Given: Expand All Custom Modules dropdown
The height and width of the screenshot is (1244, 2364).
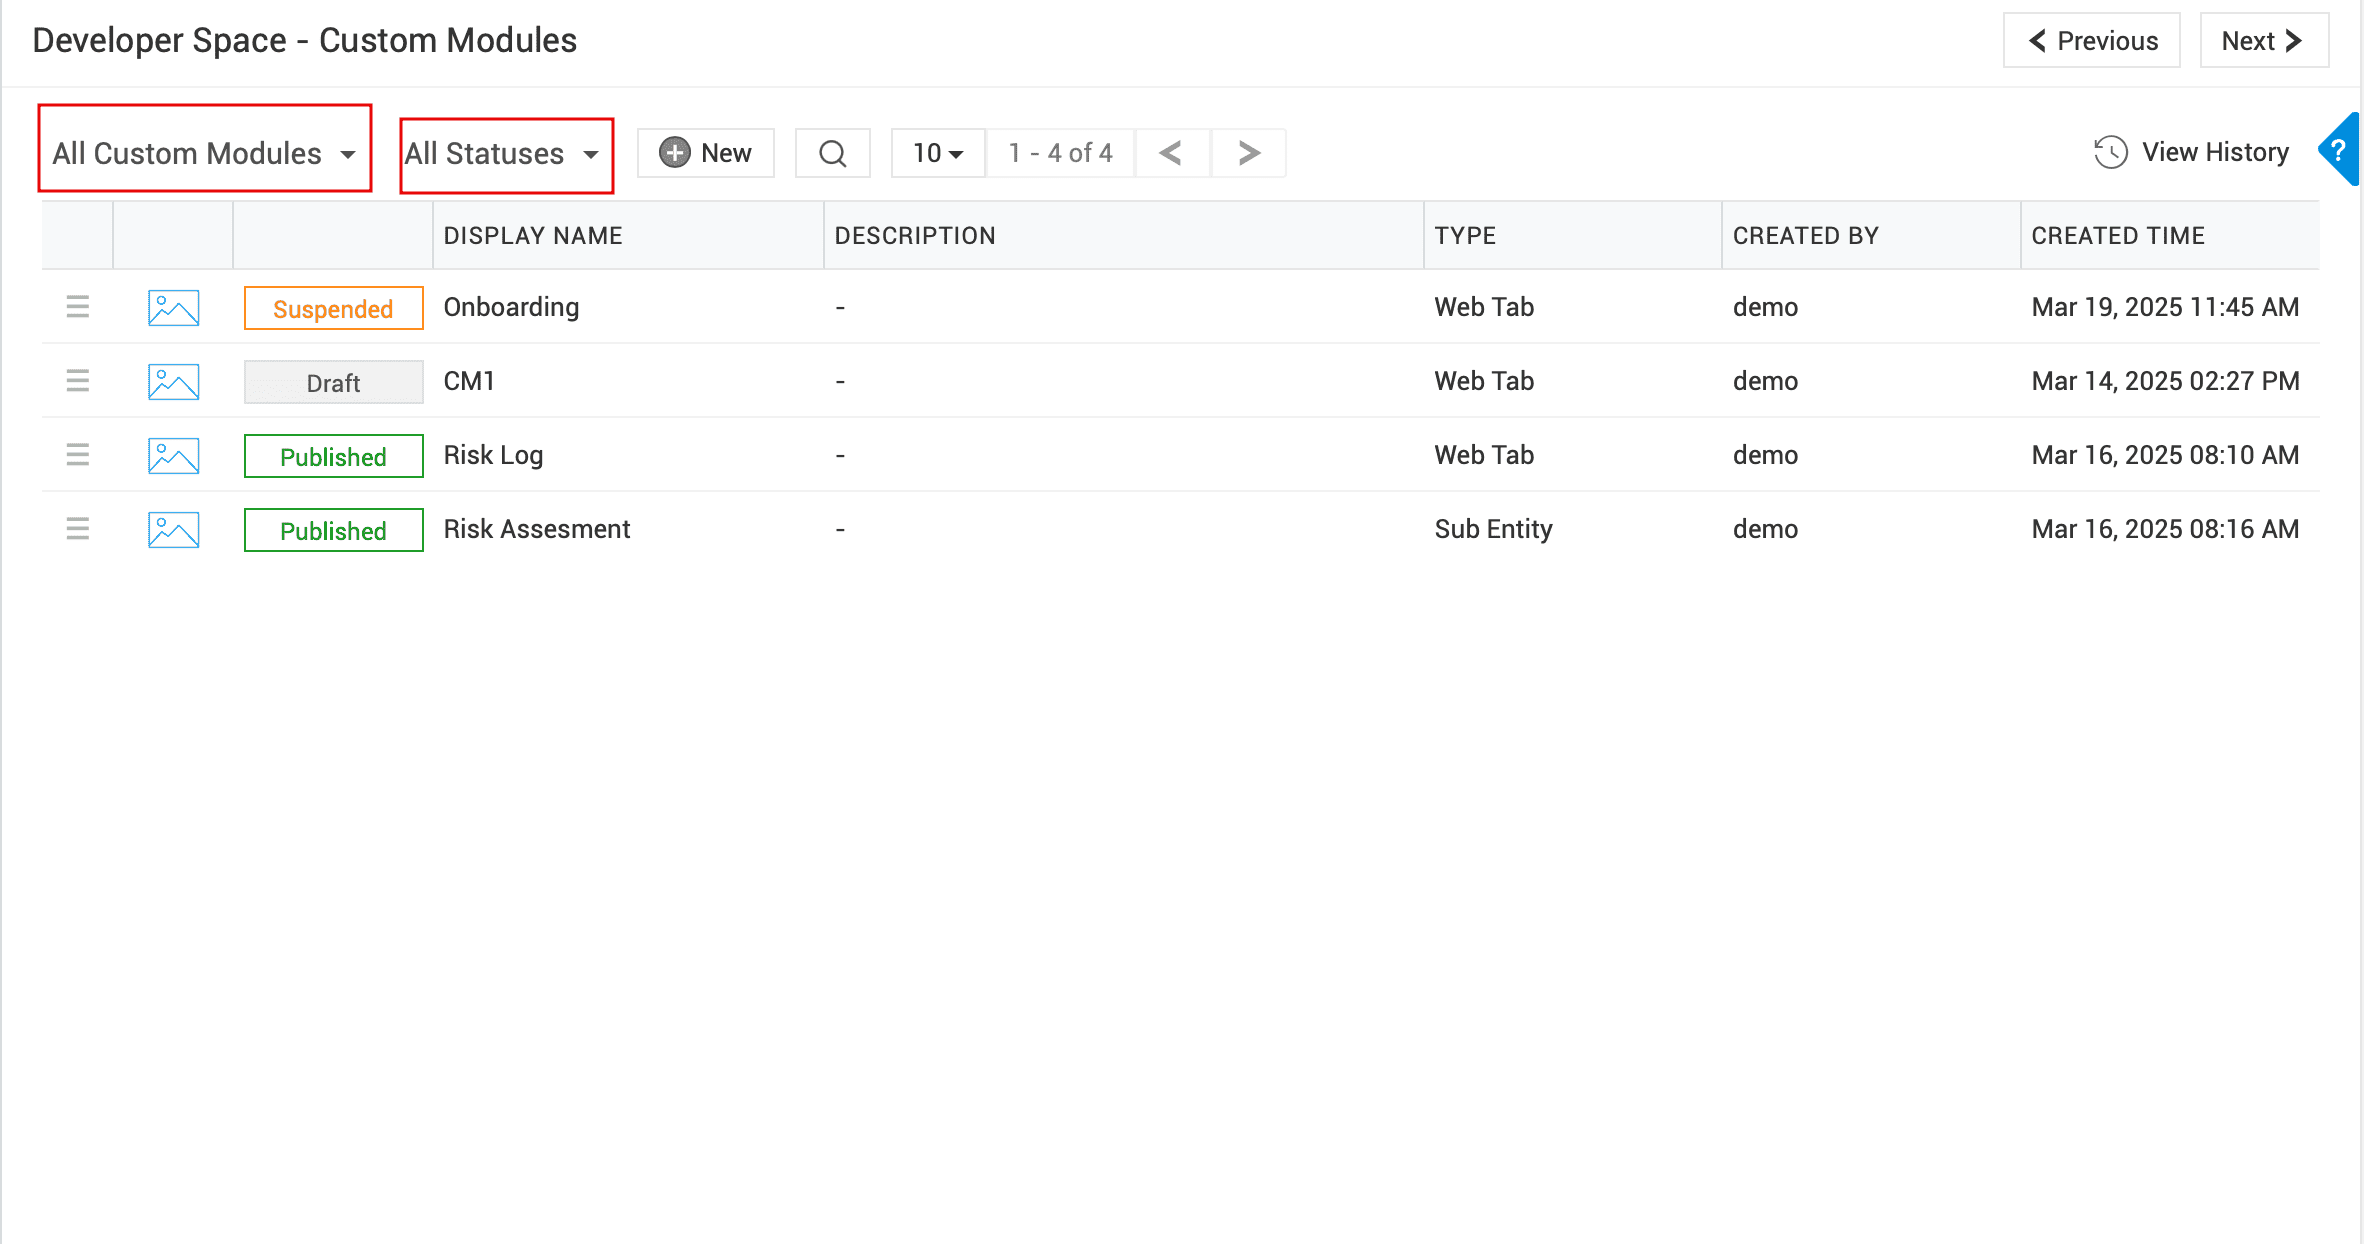Looking at the screenshot, I should (x=204, y=153).
